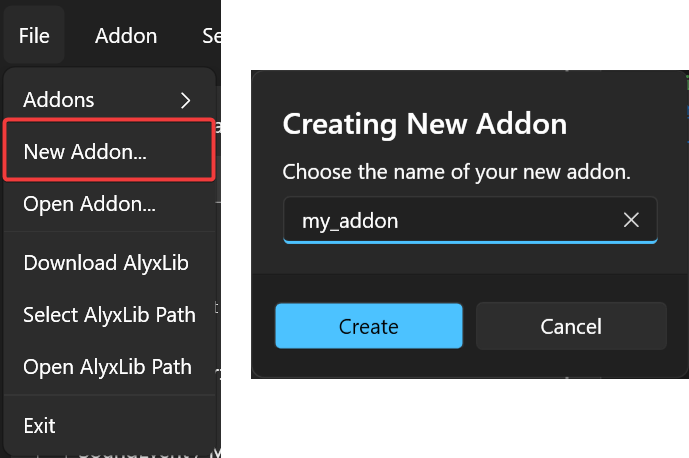The image size is (689, 458).
Task: Click the Creating New Addon dialog title
Action: [425, 124]
